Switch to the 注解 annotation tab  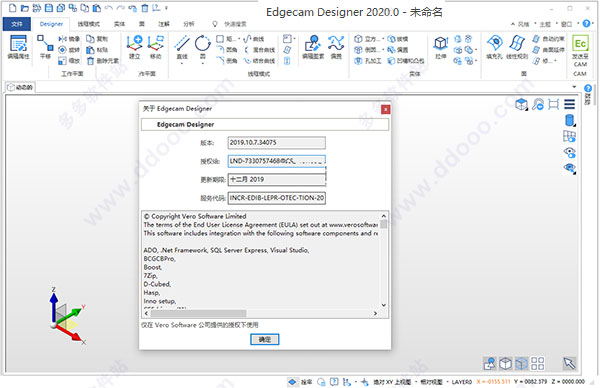(x=164, y=24)
